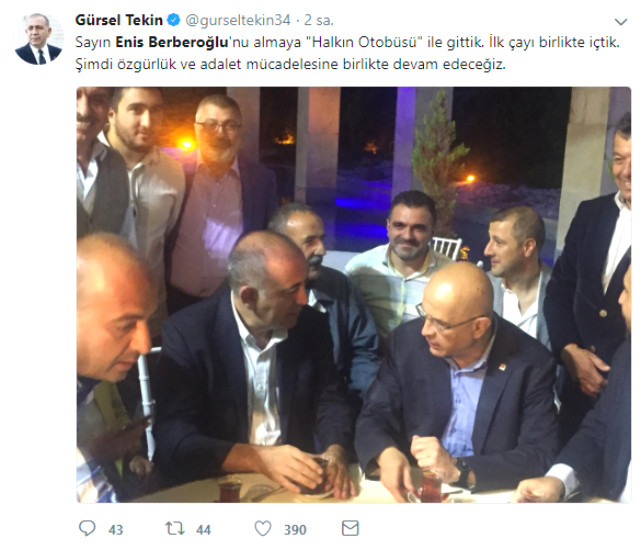Send tweet via the envelope message icon
Viewport: 640px width, 549px height.
click(x=350, y=528)
